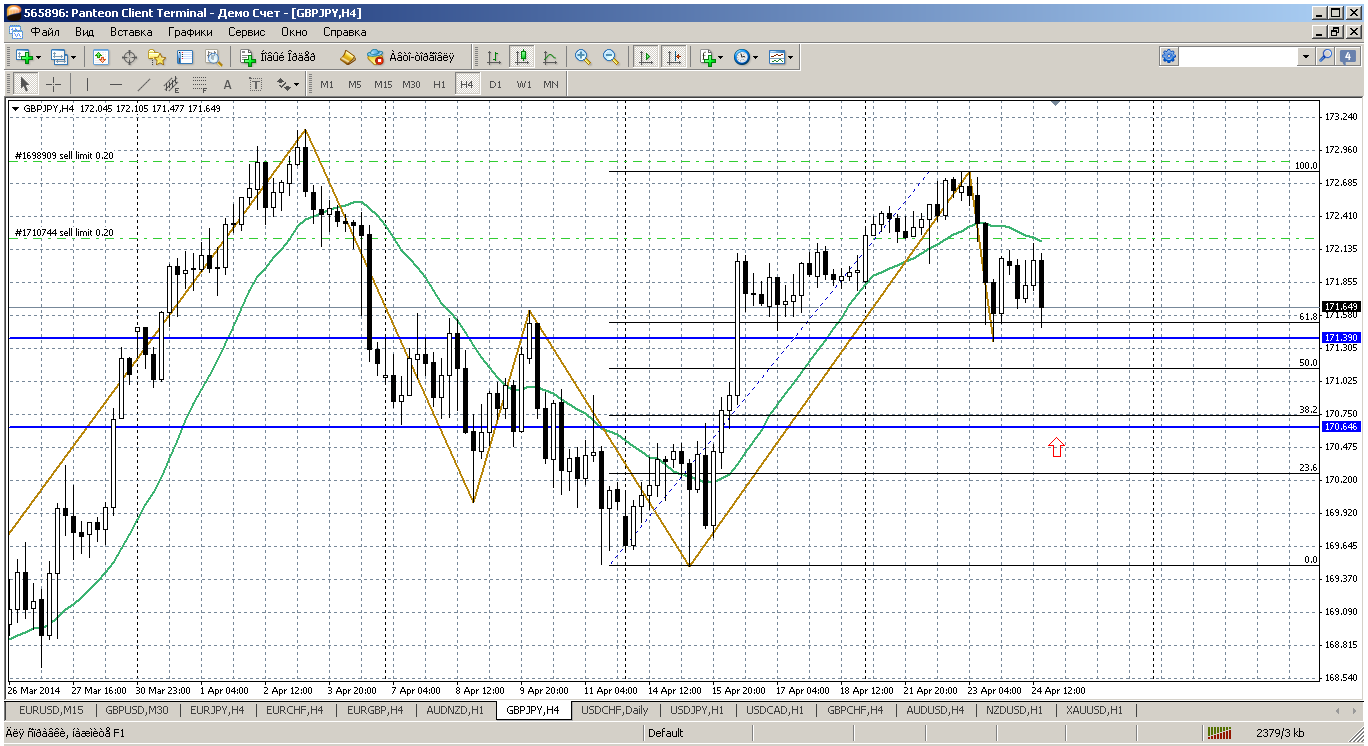Open the MetaEditor yellow book icon

click(x=347, y=57)
